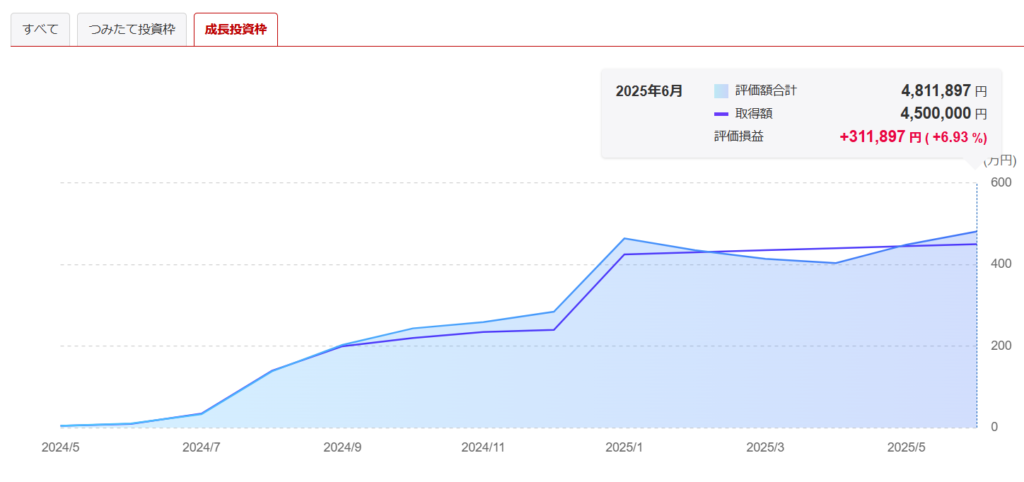Image resolution: width=1024 pixels, height=482 pixels.
Task: Click the purple 取得額 legend line
Action: (x=721, y=114)
